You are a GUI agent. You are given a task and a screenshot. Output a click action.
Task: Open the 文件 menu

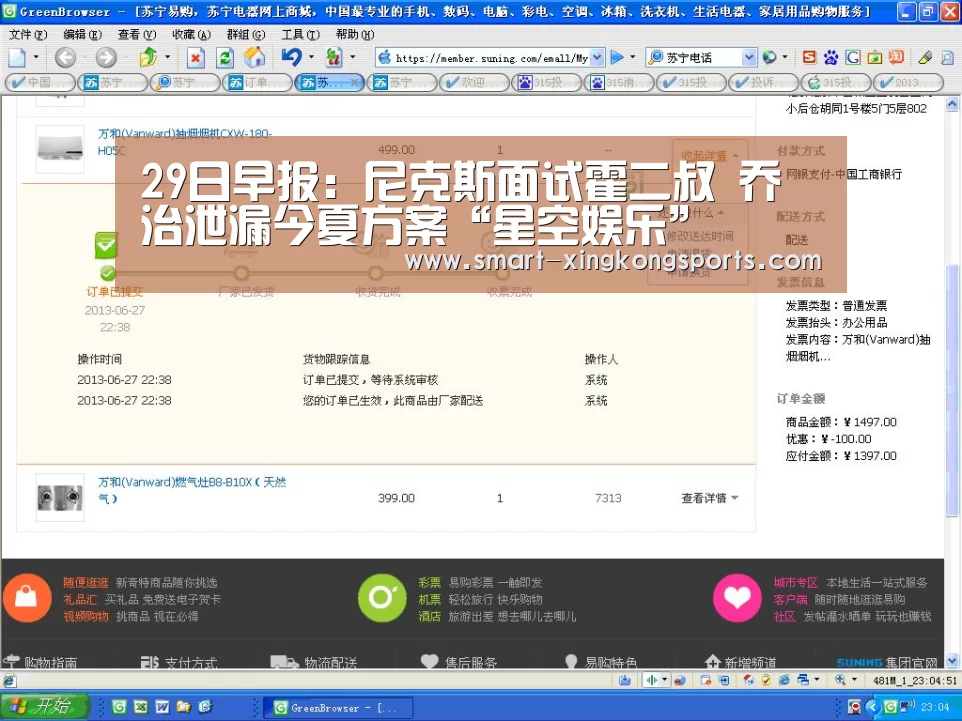(28, 34)
